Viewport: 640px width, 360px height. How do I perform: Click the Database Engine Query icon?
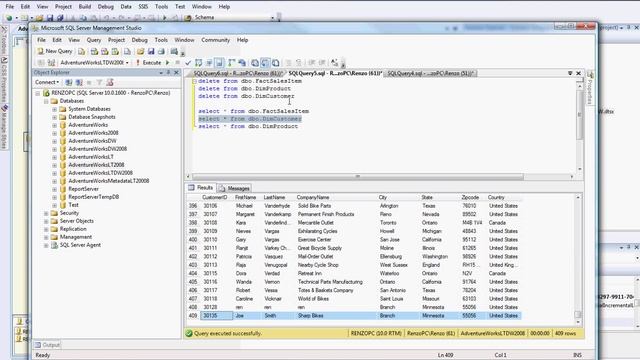(x=82, y=51)
